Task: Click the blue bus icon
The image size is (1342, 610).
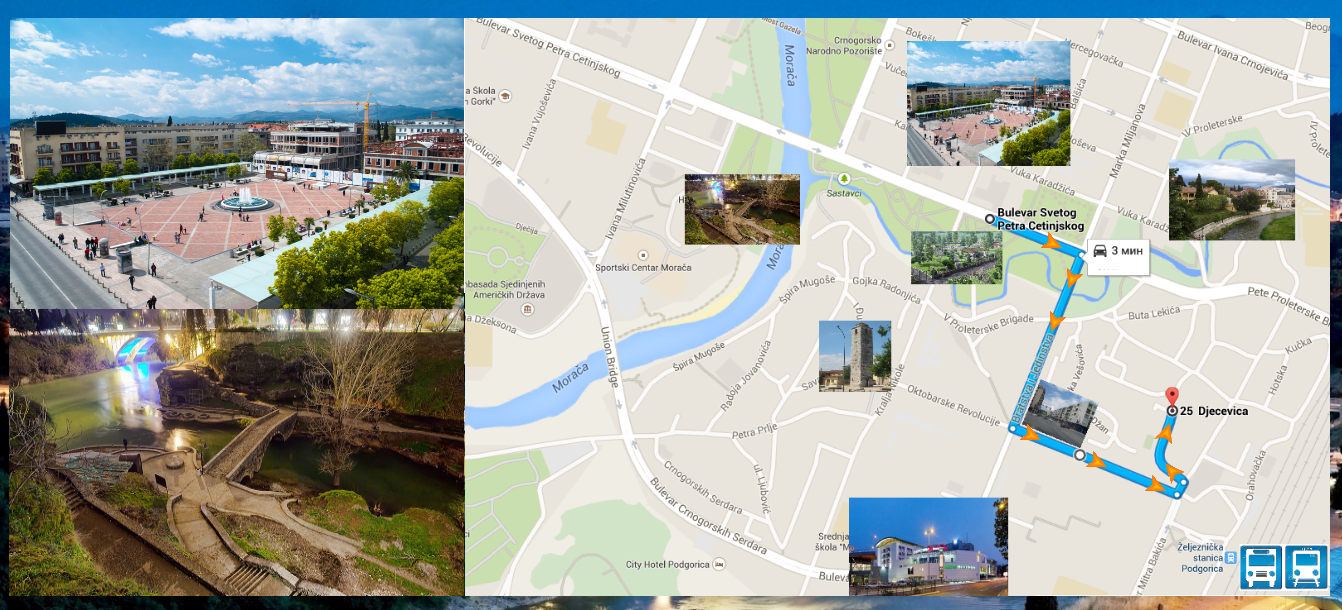Action: [1261, 567]
